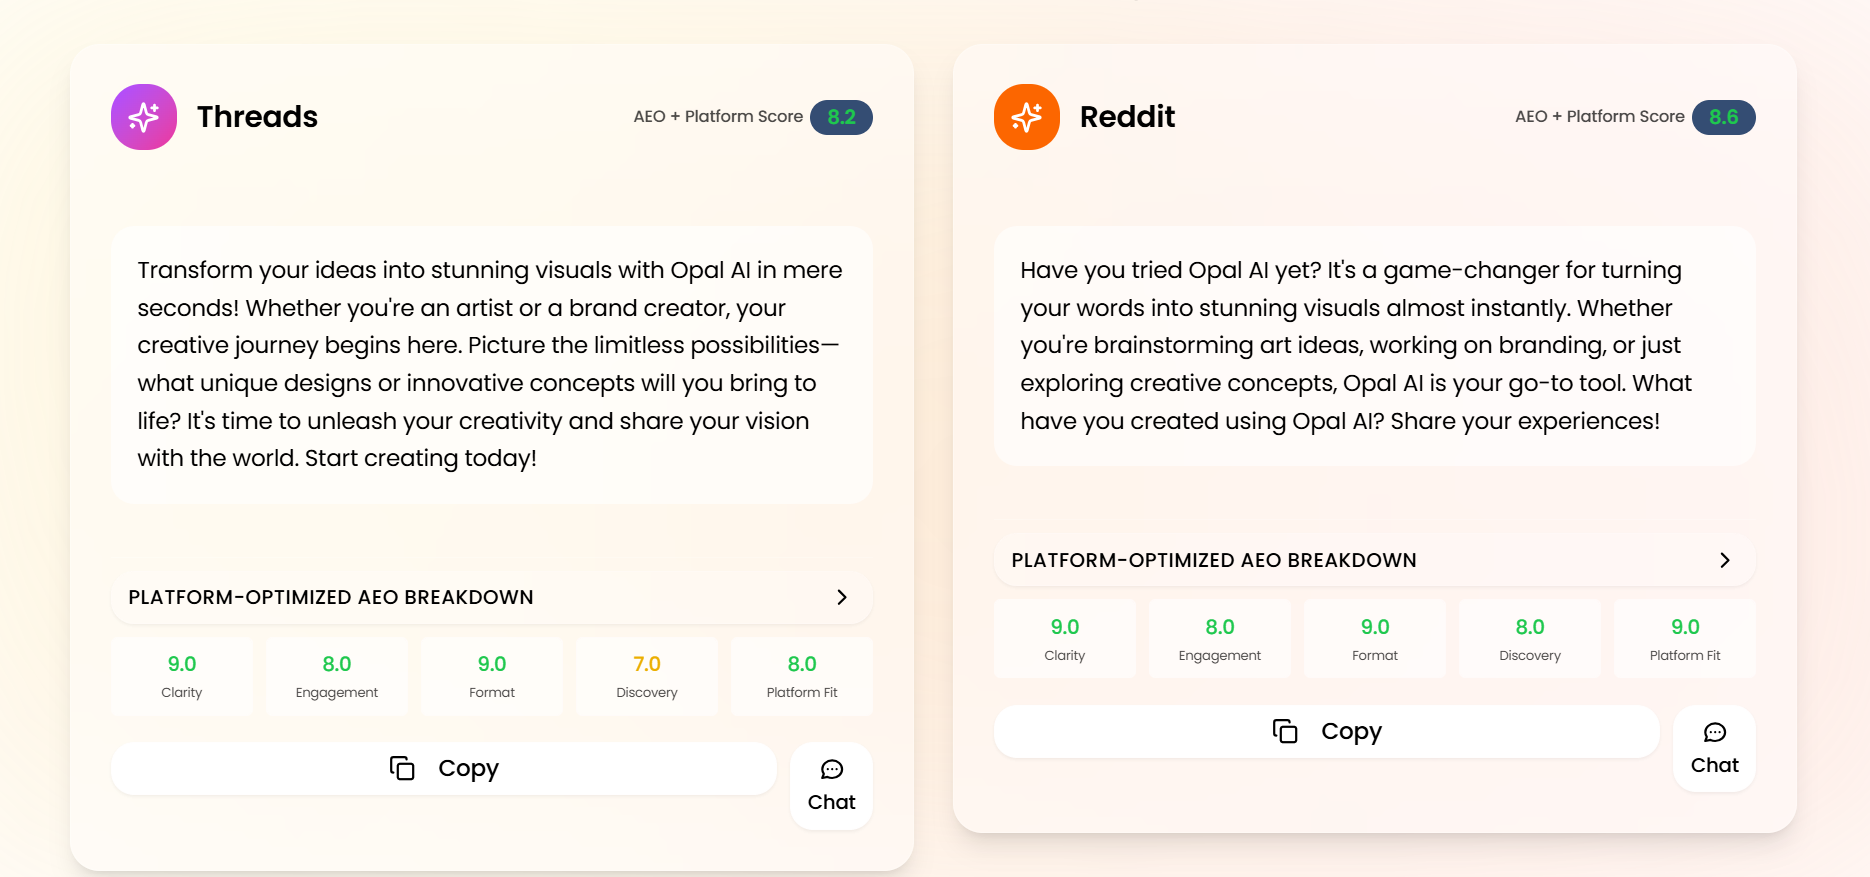This screenshot has height=877, width=1870.
Task: Click the Reddit post text box
Action: pyautogui.click(x=1374, y=345)
